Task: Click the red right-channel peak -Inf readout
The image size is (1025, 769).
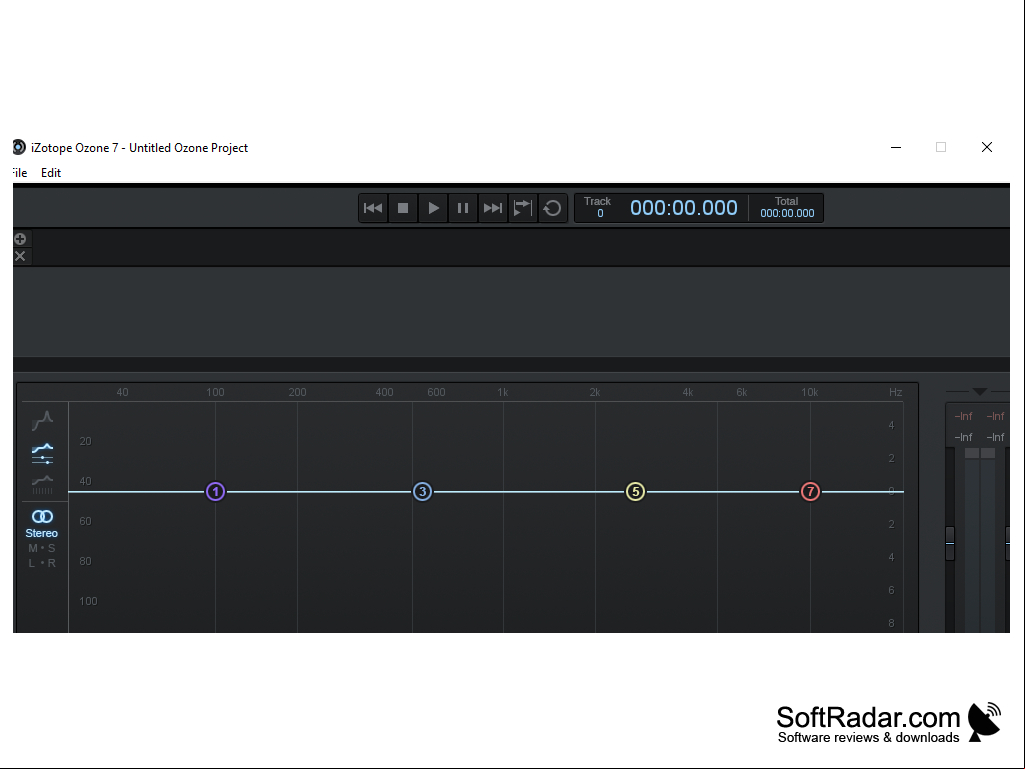Action: [x=995, y=416]
